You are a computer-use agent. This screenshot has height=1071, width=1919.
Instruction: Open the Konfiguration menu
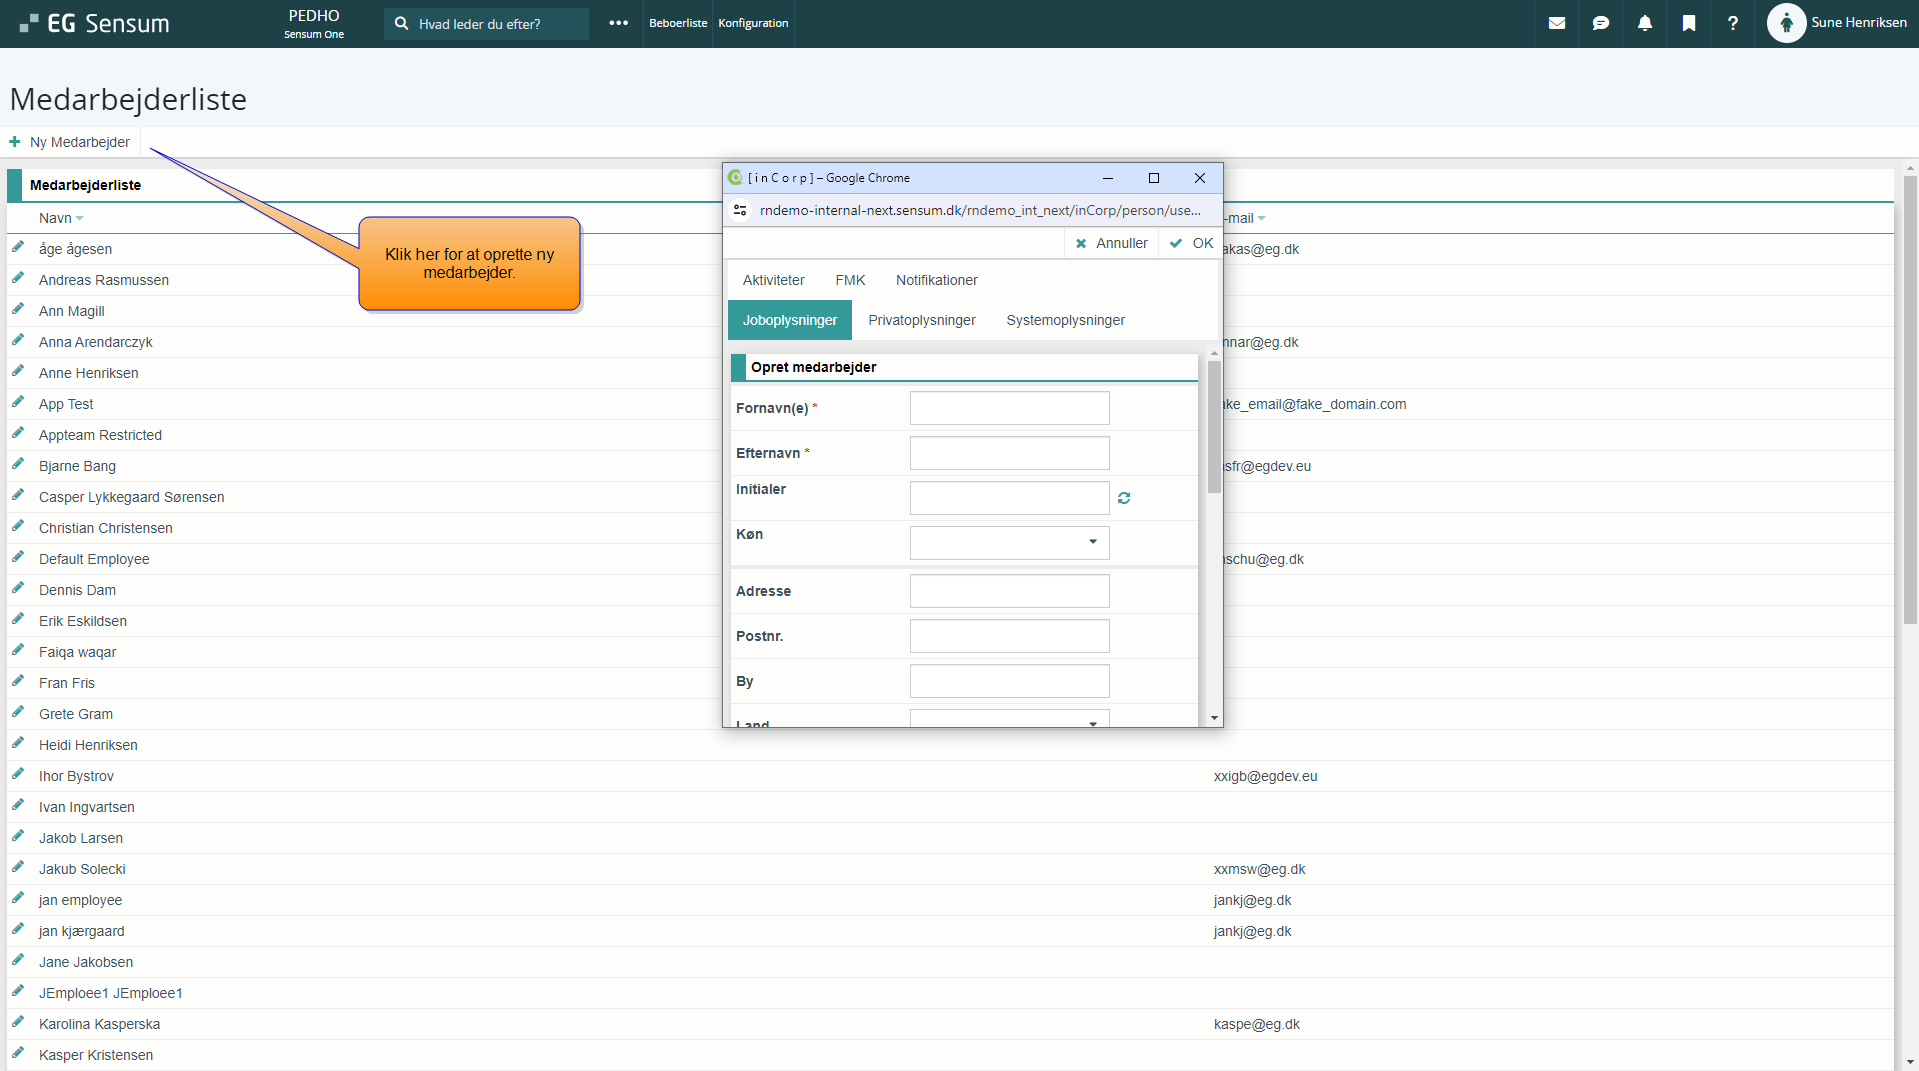752,23
